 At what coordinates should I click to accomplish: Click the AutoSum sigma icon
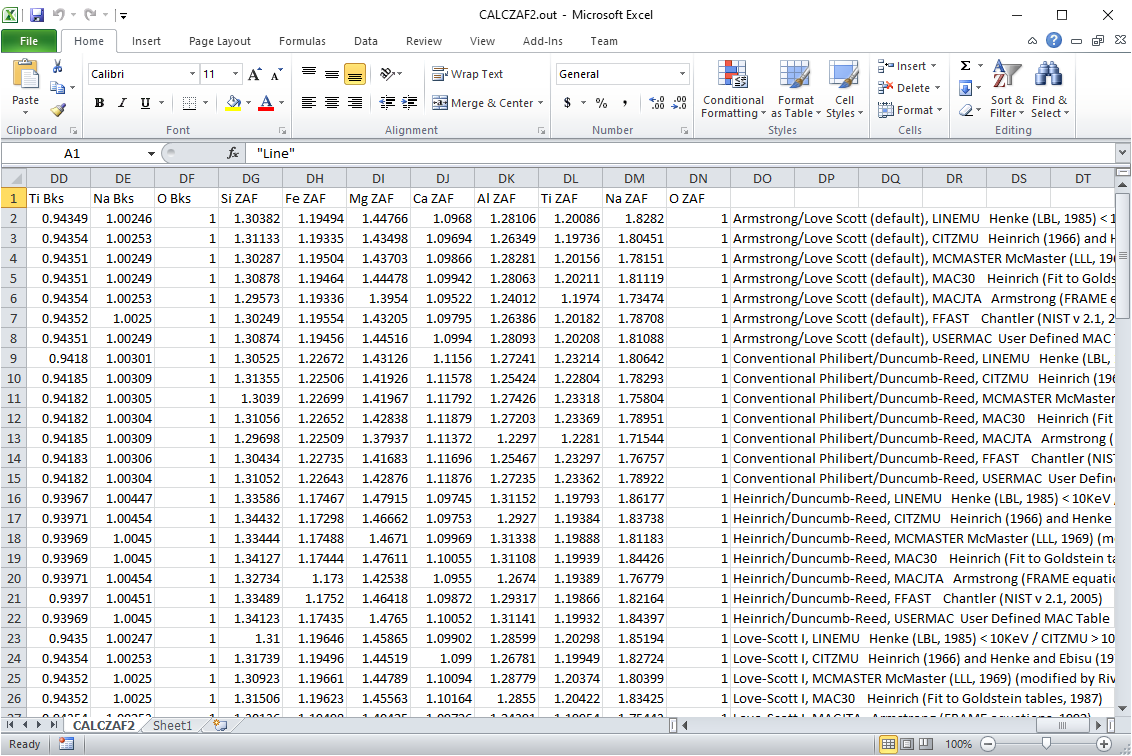tap(965, 66)
